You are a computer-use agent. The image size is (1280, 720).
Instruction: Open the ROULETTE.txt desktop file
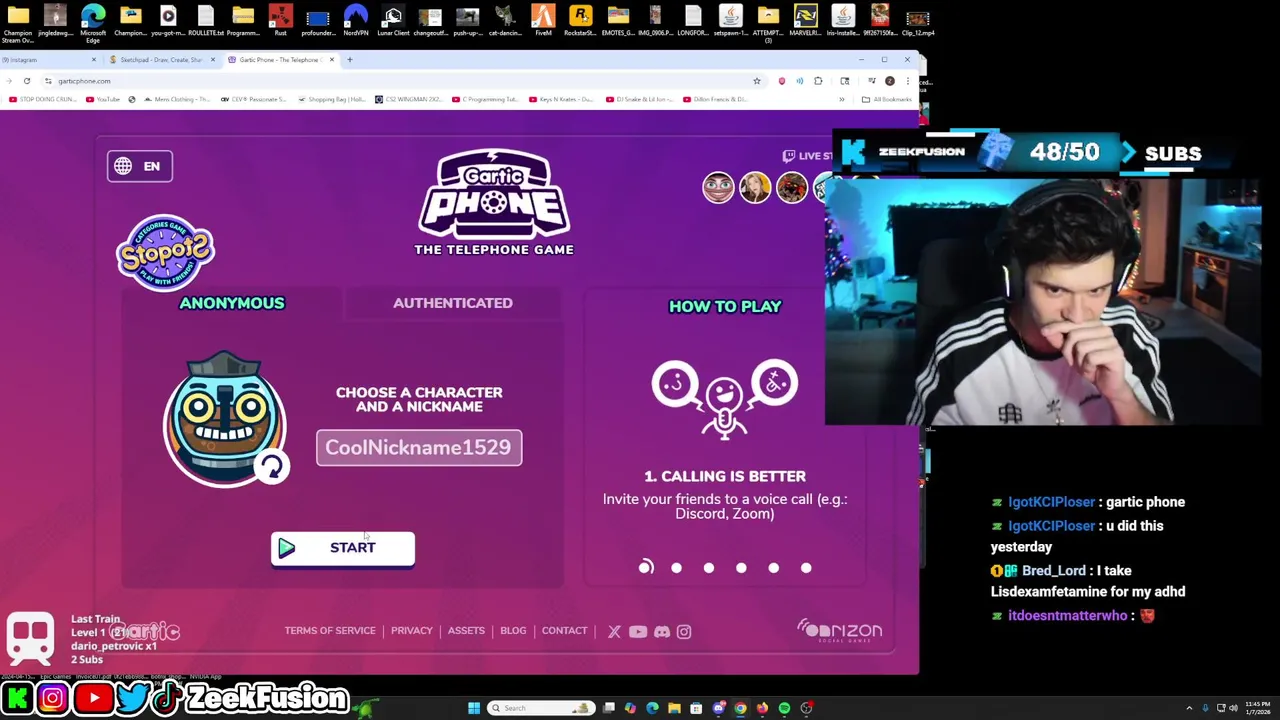[206, 21]
